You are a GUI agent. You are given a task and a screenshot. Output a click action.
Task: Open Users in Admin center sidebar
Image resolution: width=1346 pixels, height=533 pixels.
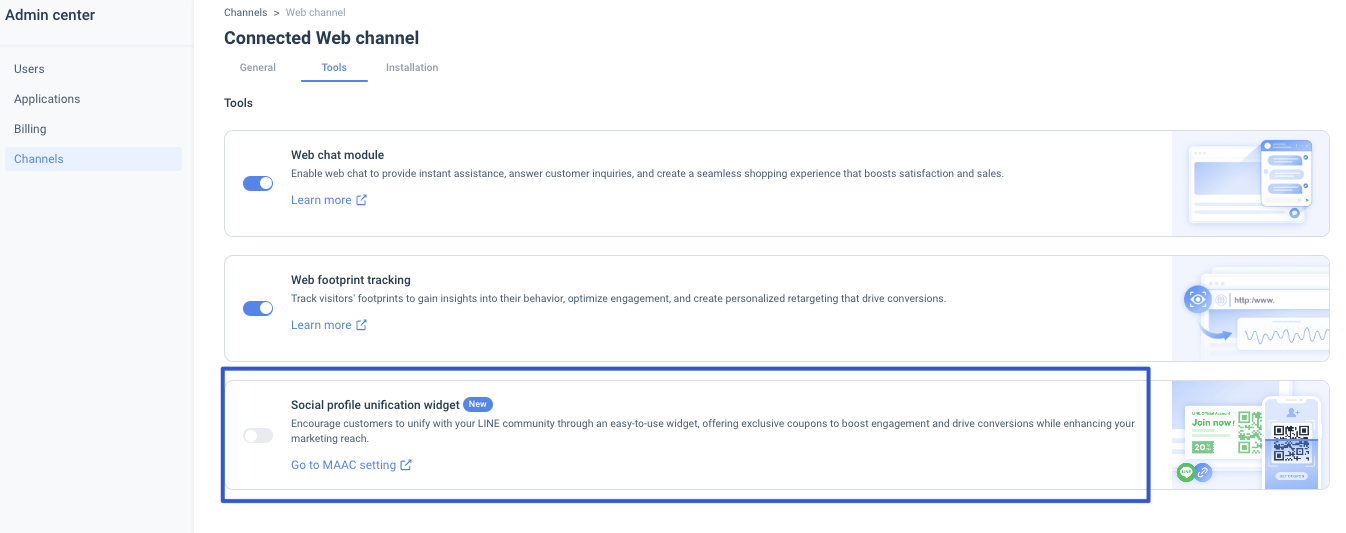29,69
